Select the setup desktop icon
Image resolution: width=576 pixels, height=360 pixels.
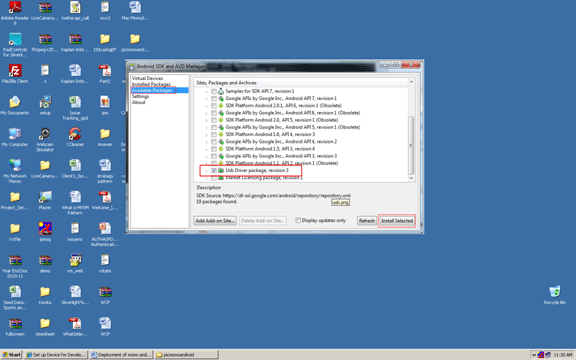(x=45, y=102)
